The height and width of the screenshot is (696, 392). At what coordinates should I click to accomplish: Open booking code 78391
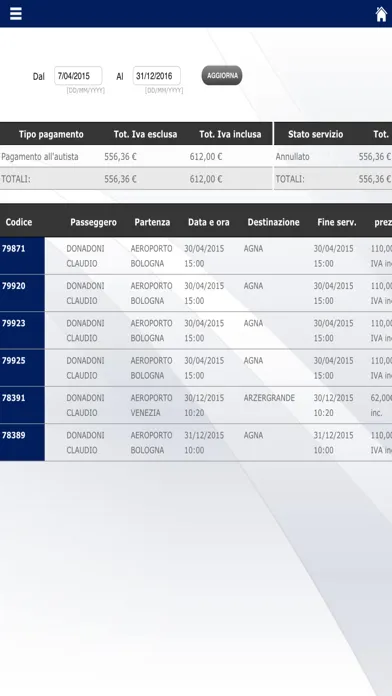click(x=14, y=398)
